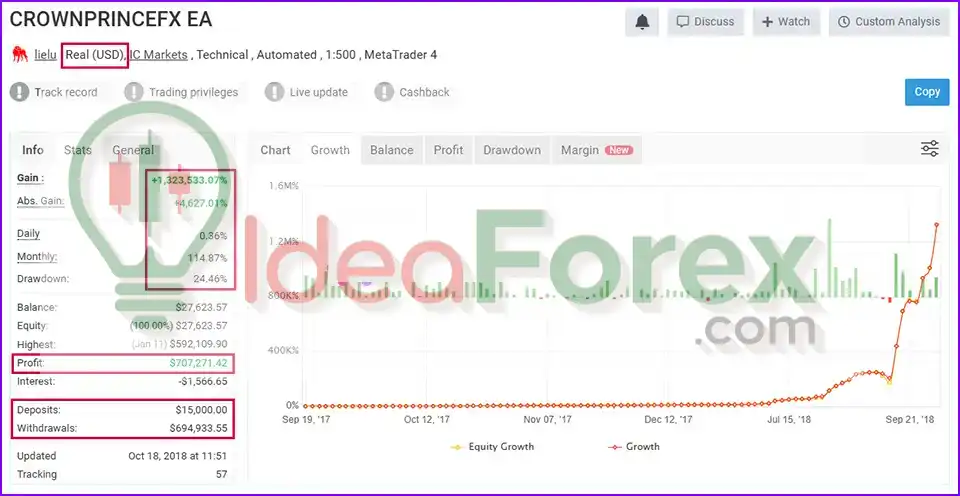The image size is (960, 496).
Task: Click the Daily label
Action: point(28,233)
